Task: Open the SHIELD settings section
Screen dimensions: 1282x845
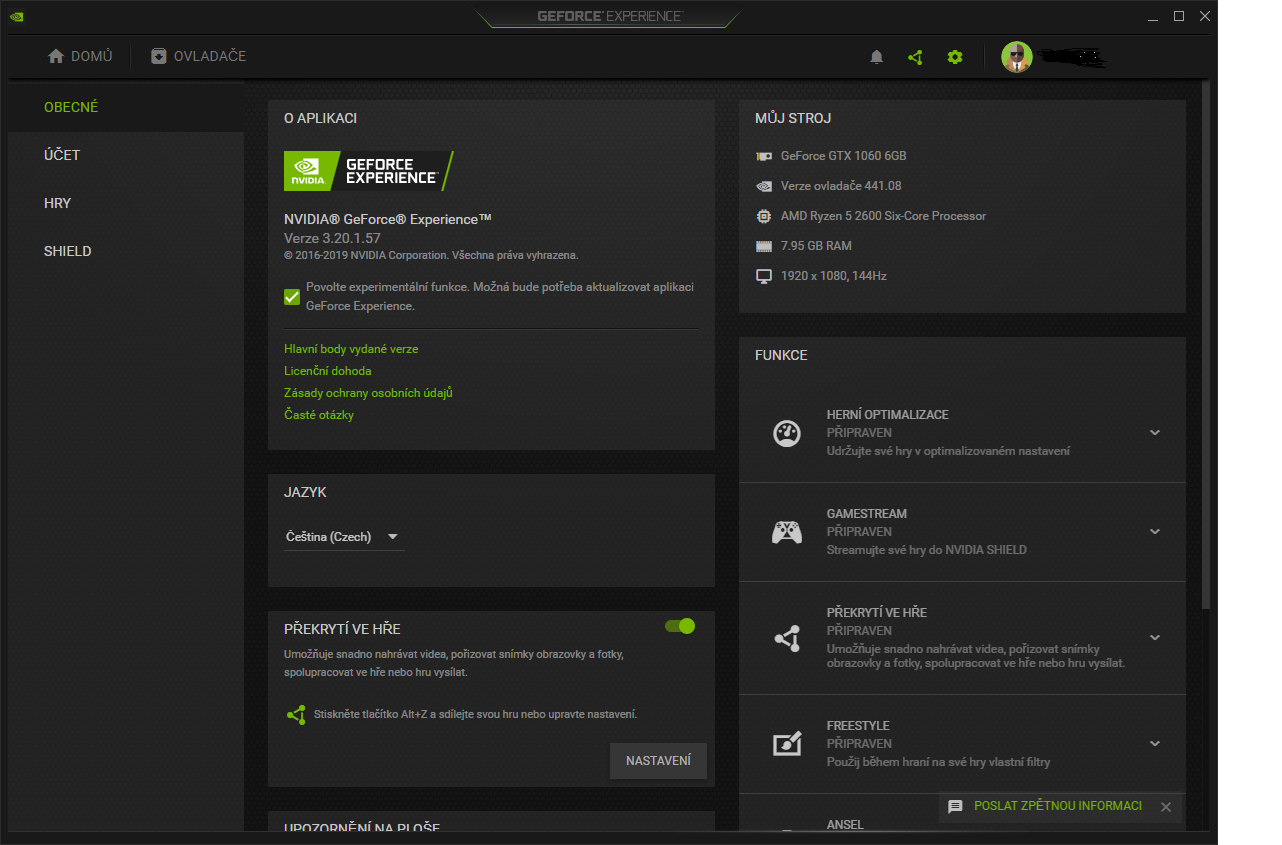Action: pyautogui.click(x=126, y=251)
